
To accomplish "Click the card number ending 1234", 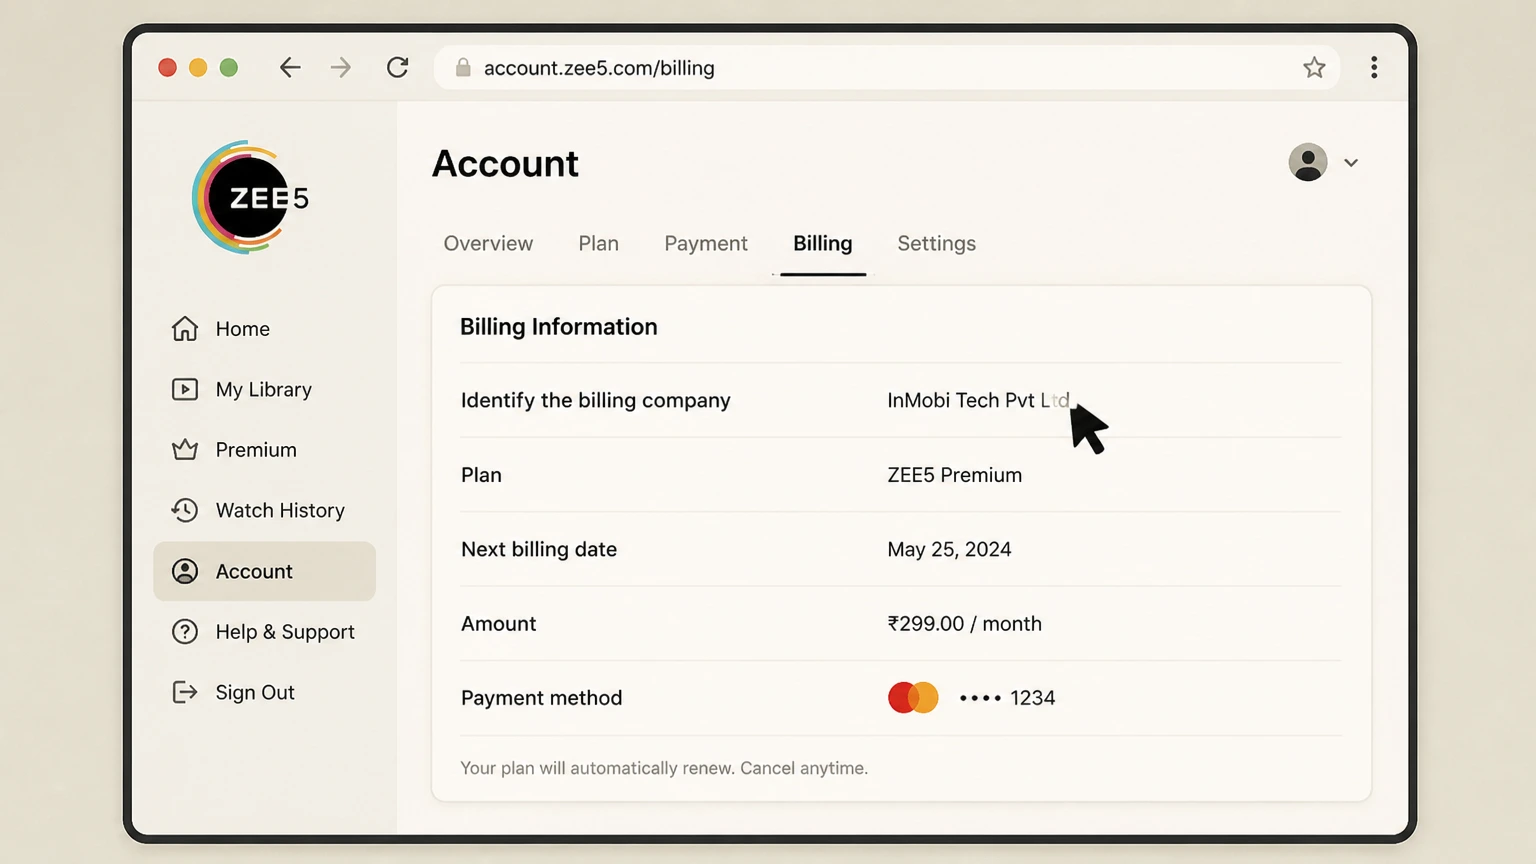I will (1007, 698).
